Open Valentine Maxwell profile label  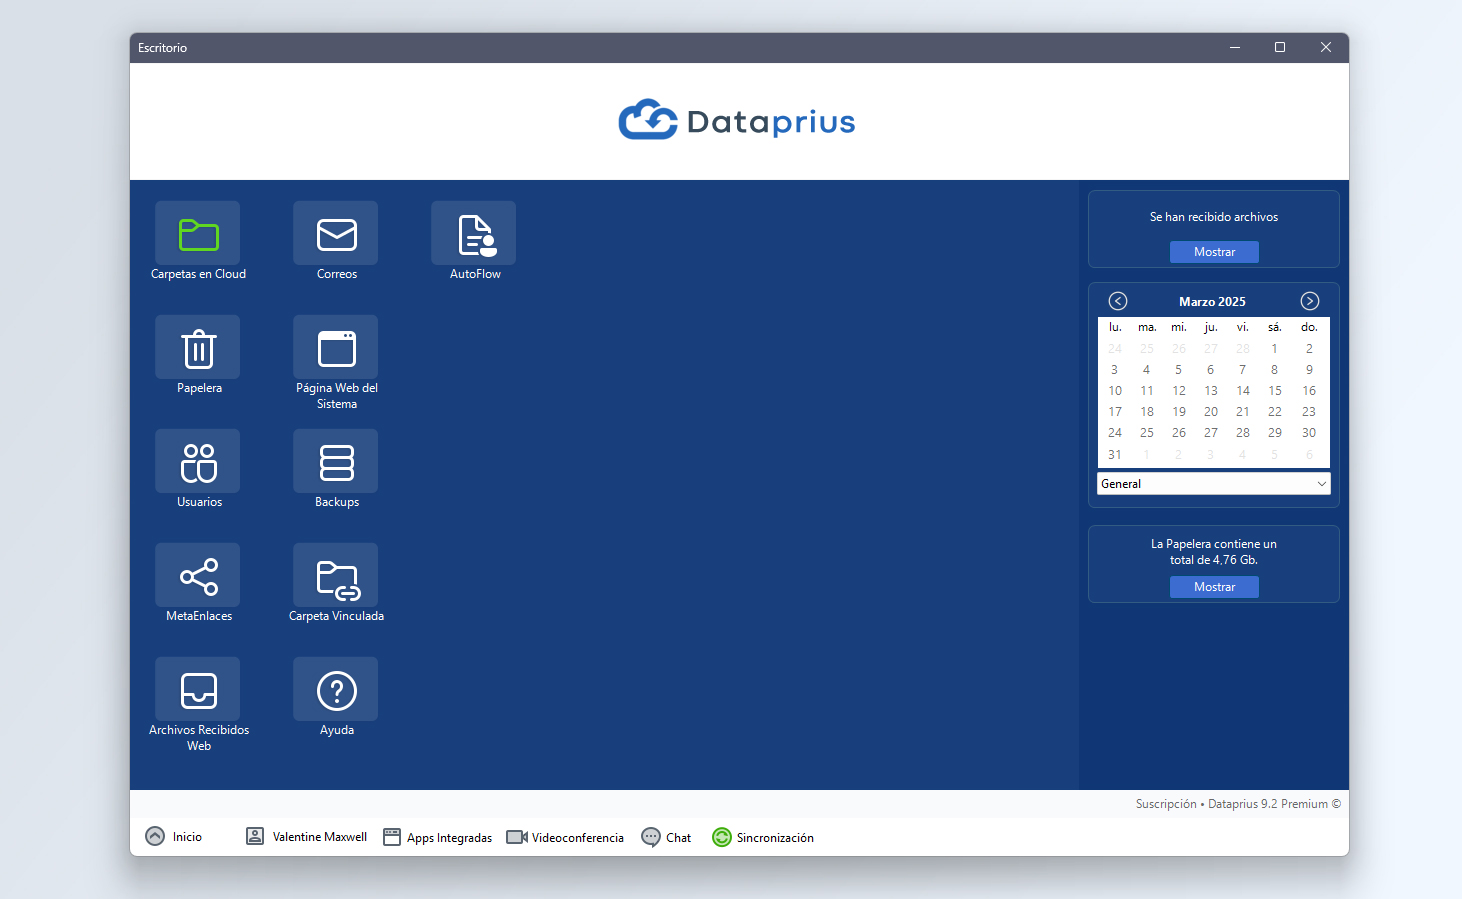click(320, 837)
